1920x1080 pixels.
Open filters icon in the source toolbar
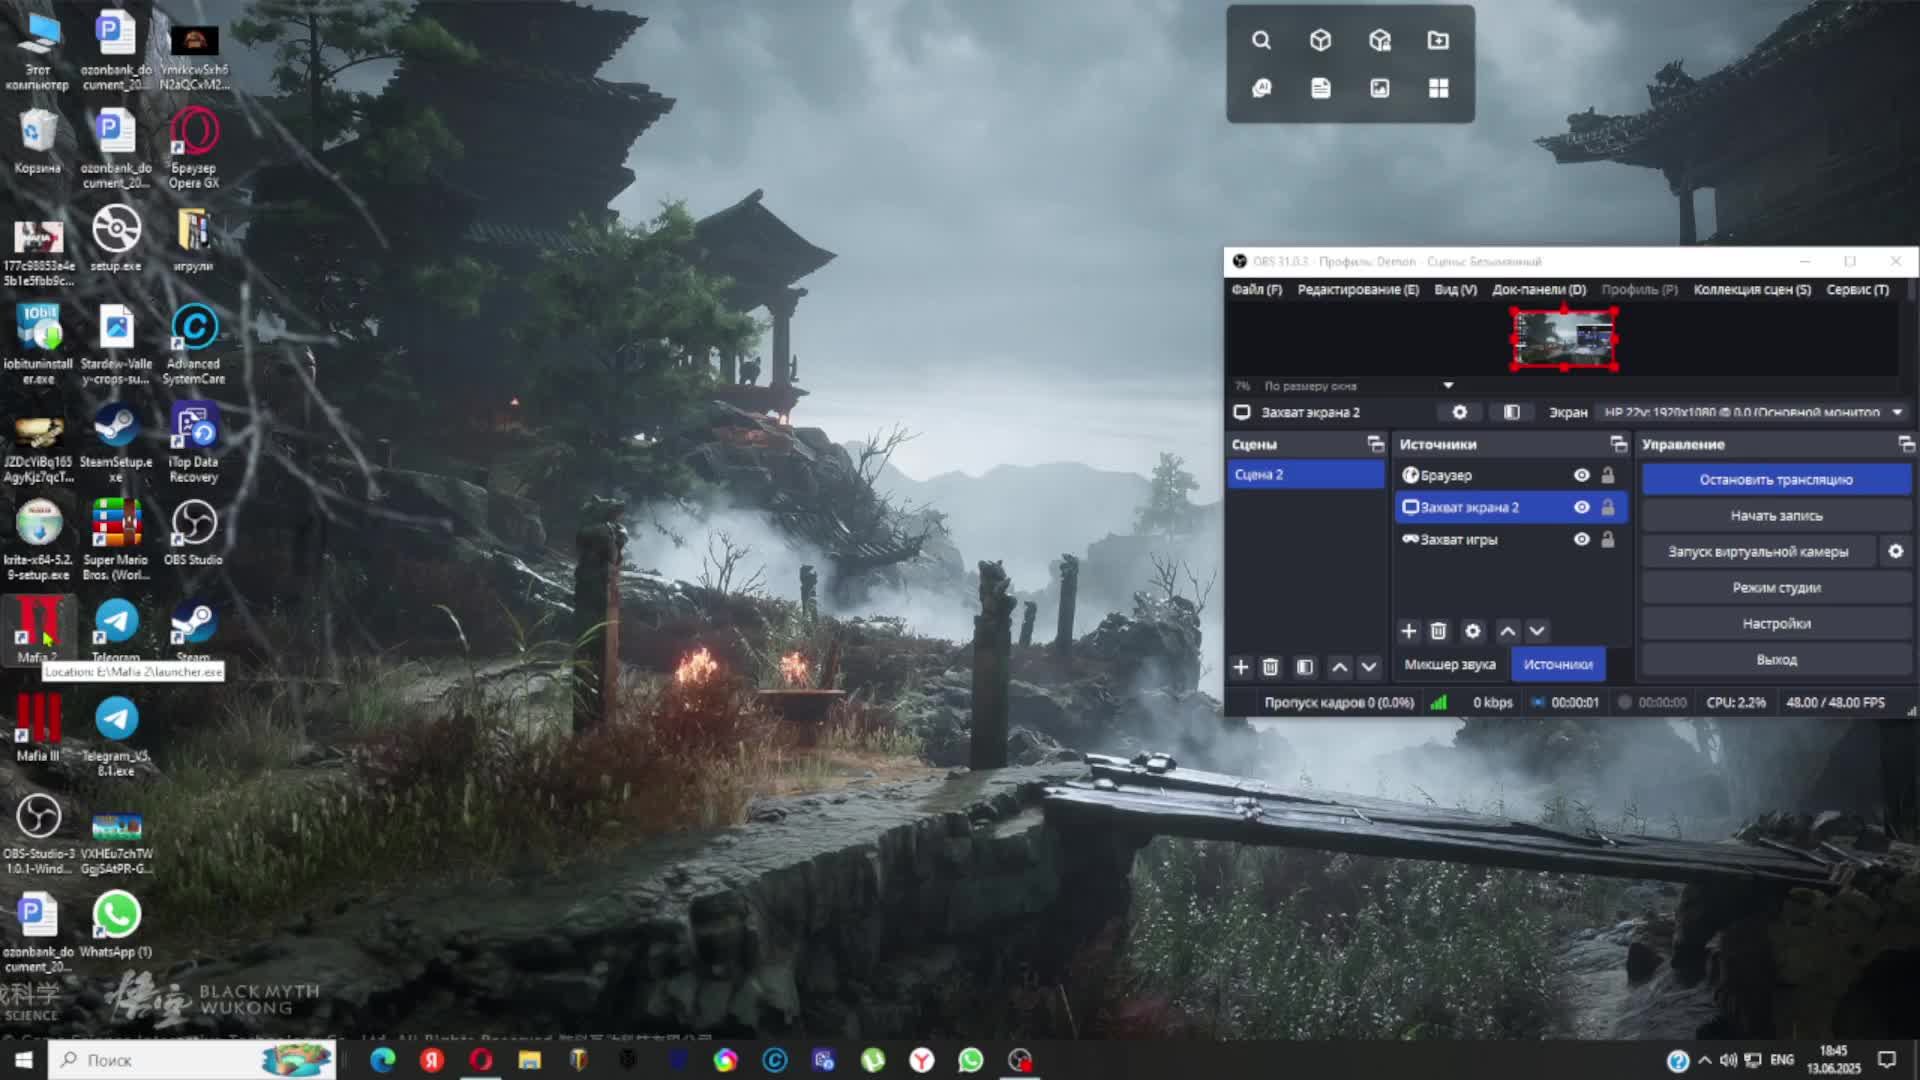tap(1511, 412)
